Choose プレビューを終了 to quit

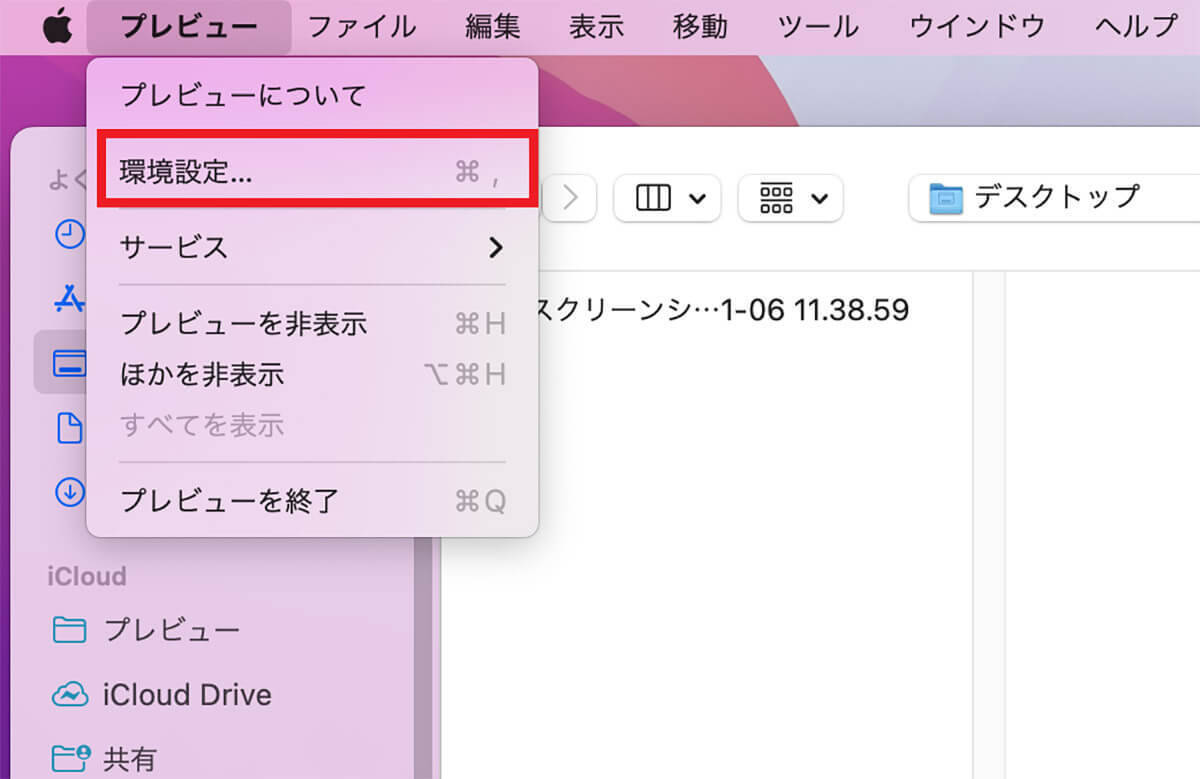tap(312, 500)
